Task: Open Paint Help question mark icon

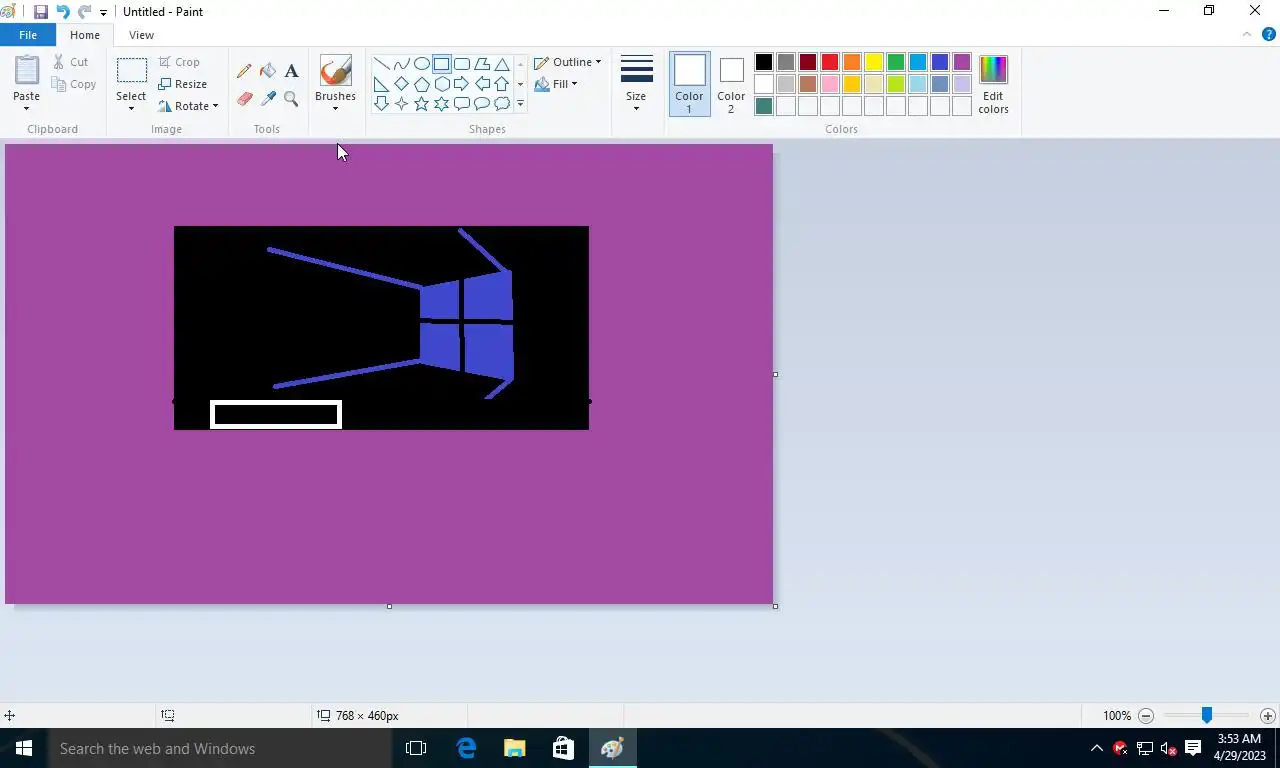Action: [x=1269, y=34]
